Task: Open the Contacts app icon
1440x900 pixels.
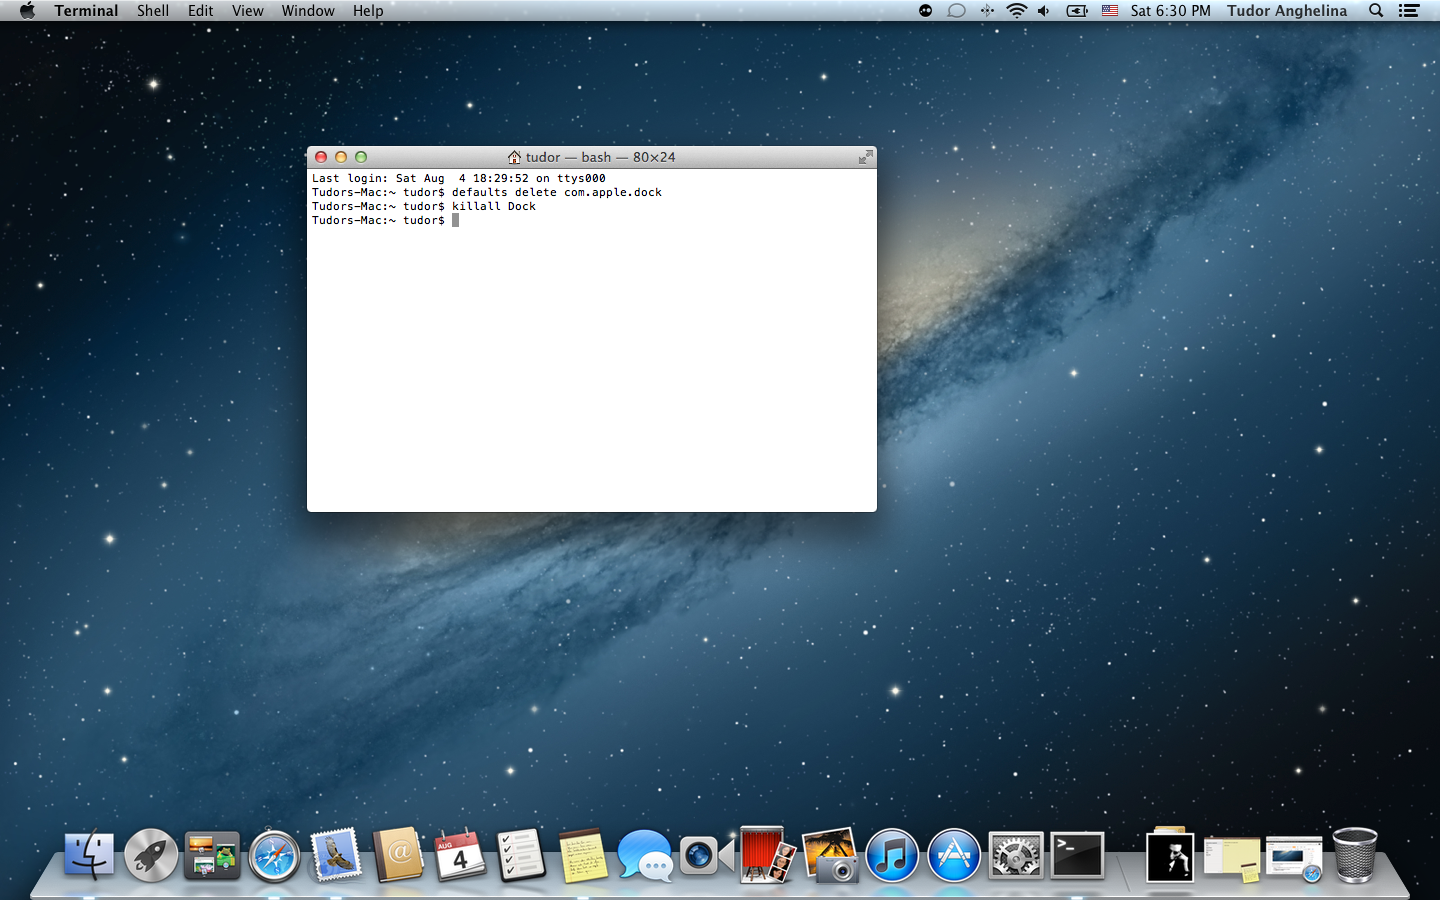Action: pos(399,857)
